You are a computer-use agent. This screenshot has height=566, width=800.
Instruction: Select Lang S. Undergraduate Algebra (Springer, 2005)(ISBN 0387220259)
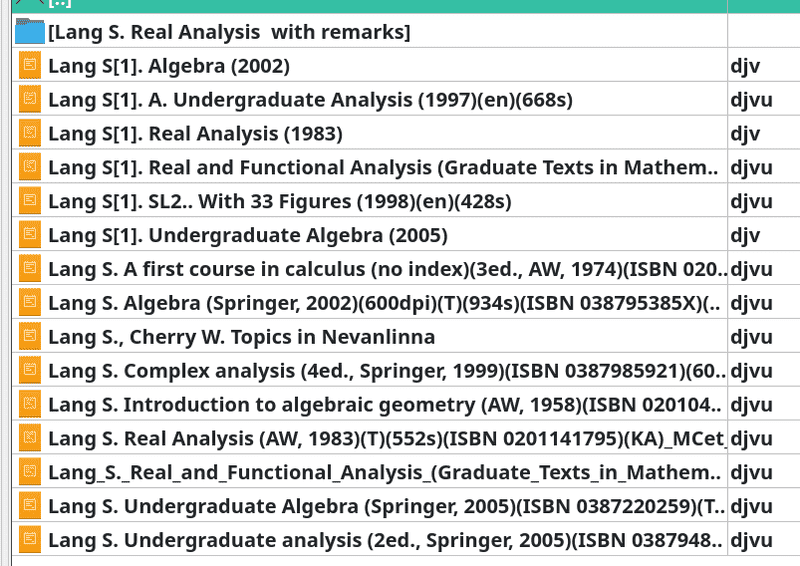coord(387,507)
